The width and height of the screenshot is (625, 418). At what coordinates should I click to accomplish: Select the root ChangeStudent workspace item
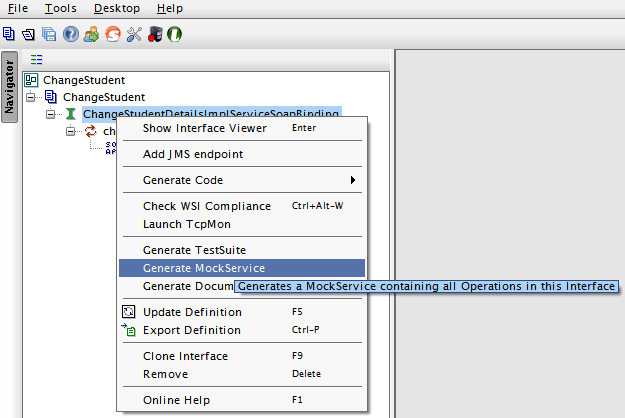click(83, 80)
